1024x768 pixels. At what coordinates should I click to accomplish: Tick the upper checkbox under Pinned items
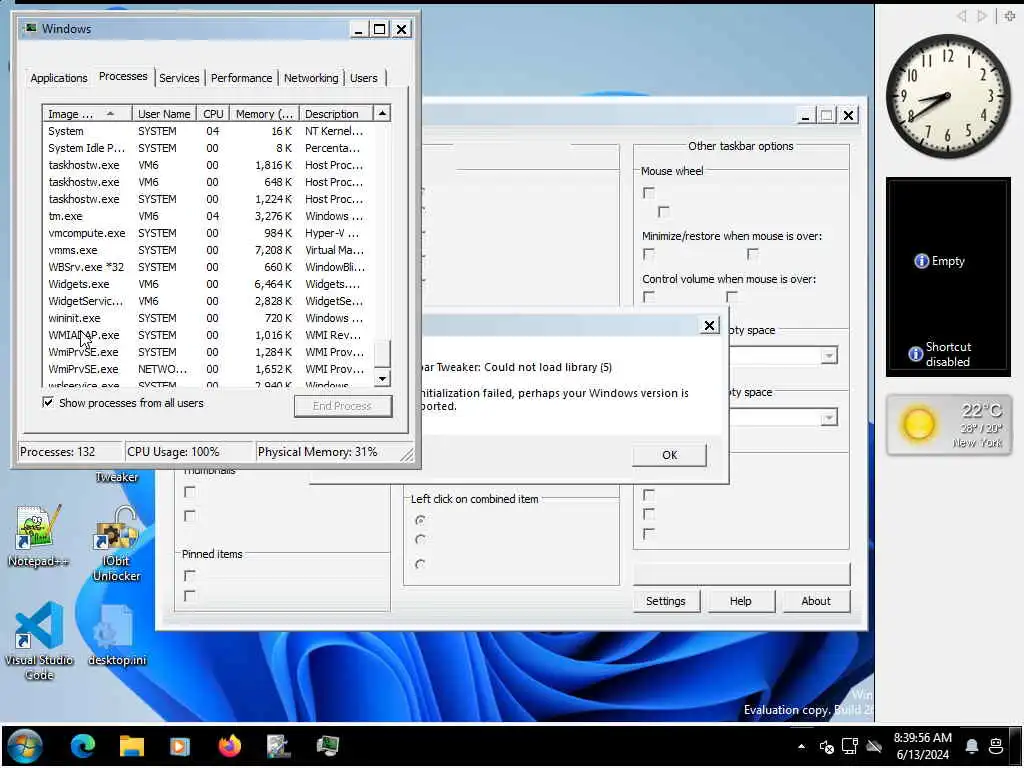(x=189, y=575)
